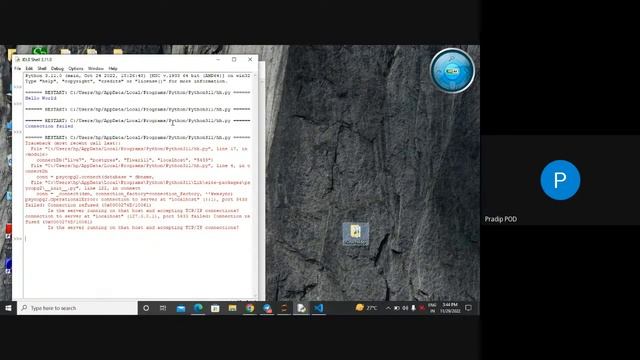The width and height of the screenshot is (640, 360).
Task: Switch to the Python IDLE taskbar icon
Action: tap(301, 308)
